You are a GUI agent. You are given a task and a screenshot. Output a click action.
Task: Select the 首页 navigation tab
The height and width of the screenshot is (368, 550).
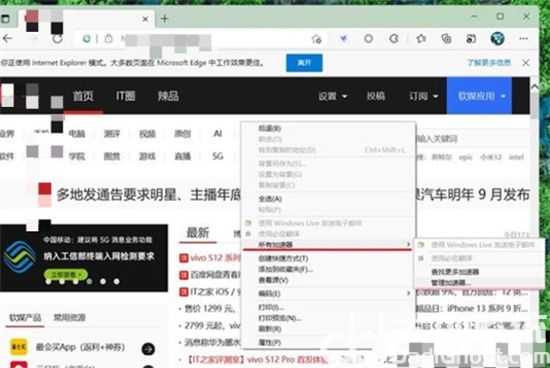pyautogui.click(x=83, y=96)
